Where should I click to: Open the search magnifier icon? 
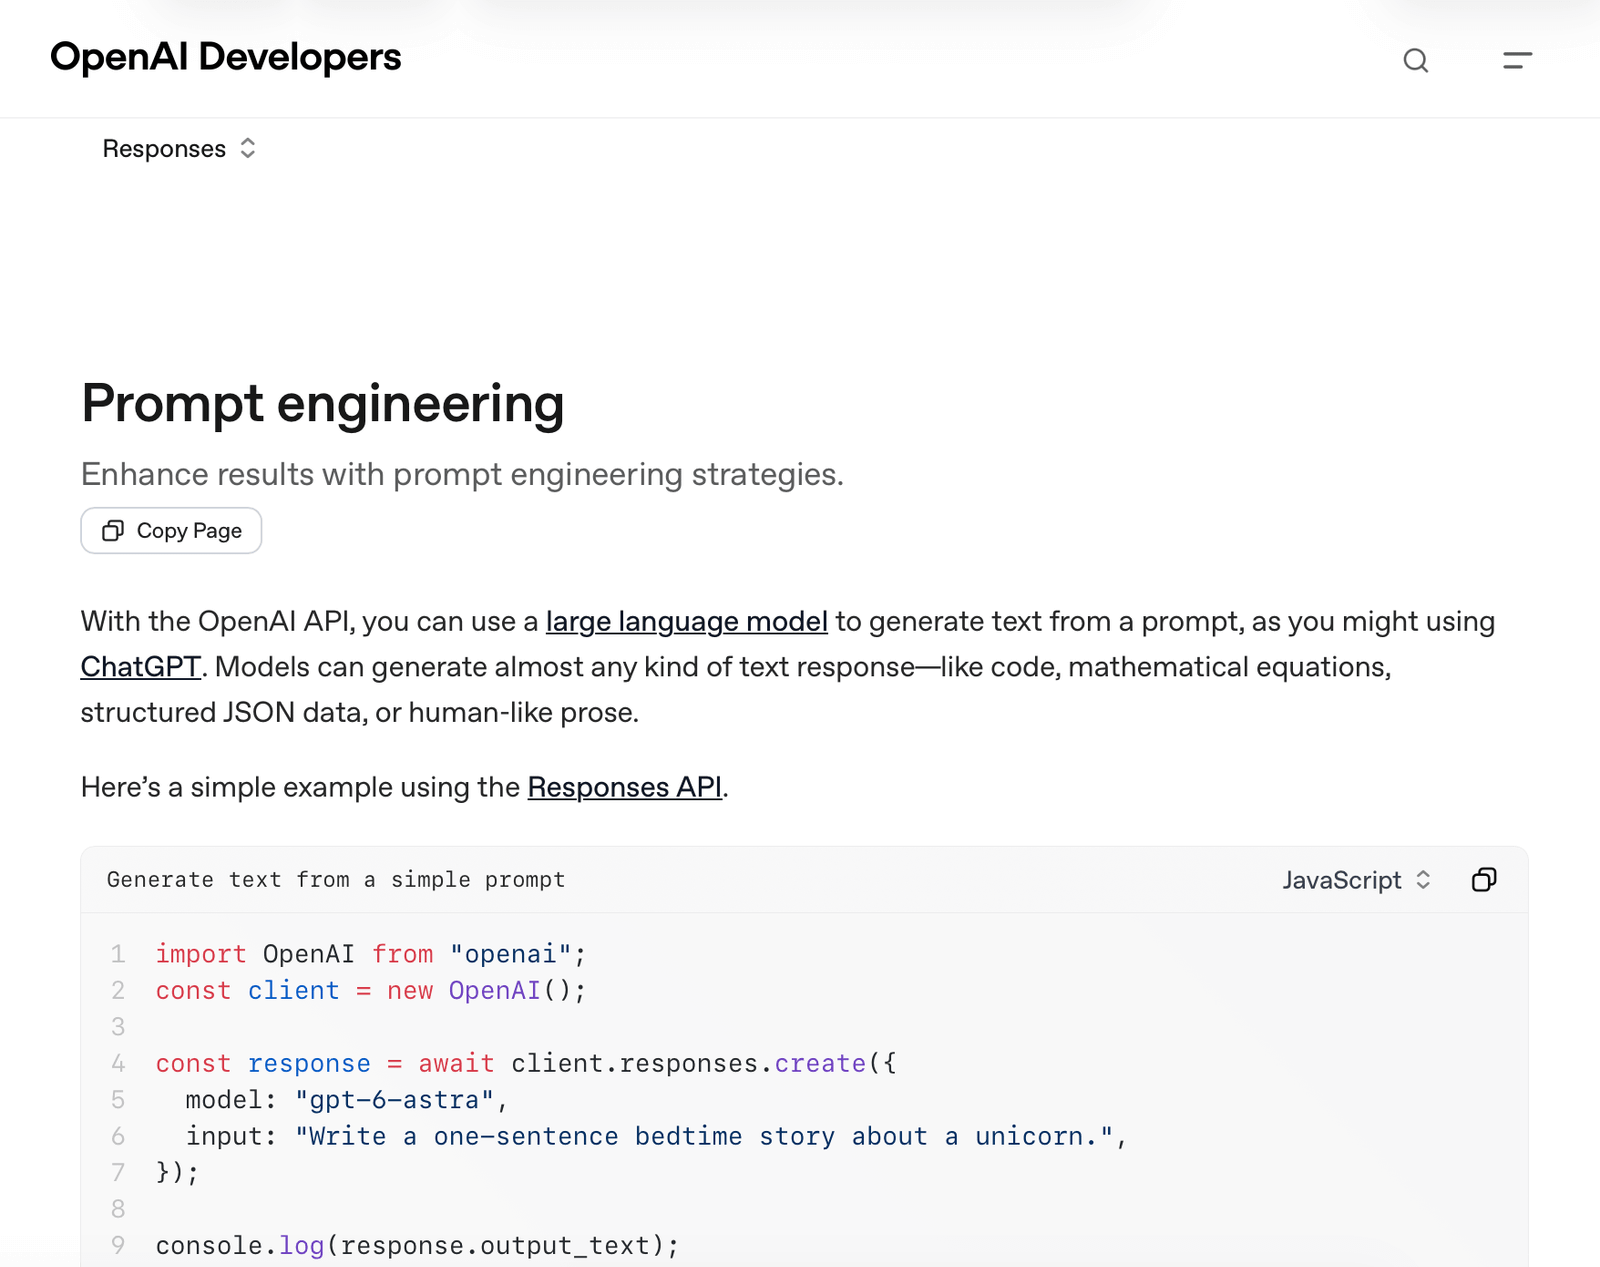[1415, 61]
